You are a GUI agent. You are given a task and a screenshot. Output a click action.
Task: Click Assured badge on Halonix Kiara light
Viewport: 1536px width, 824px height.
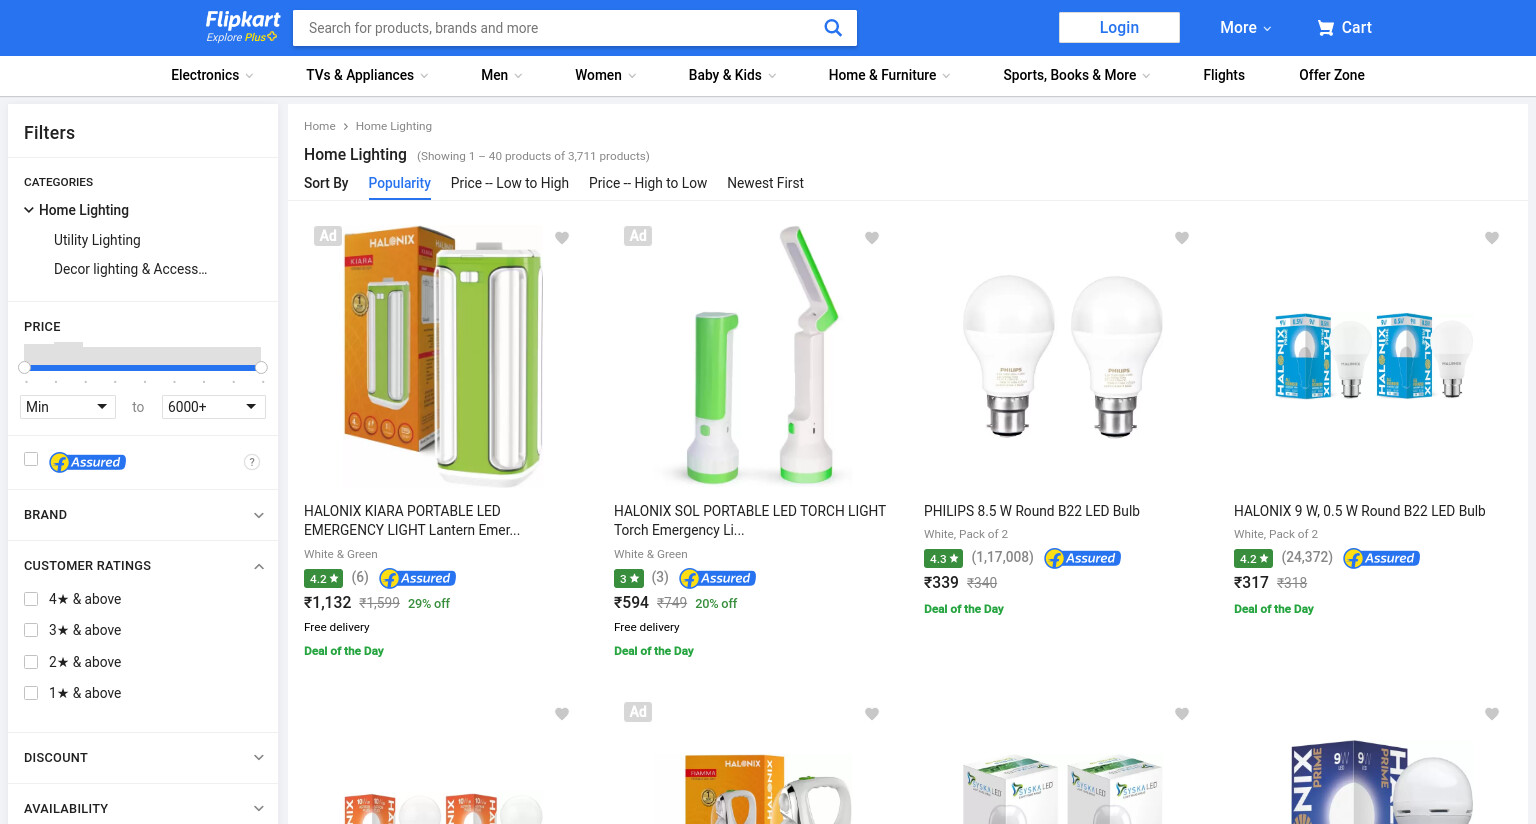pyautogui.click(x=418, y=578)
